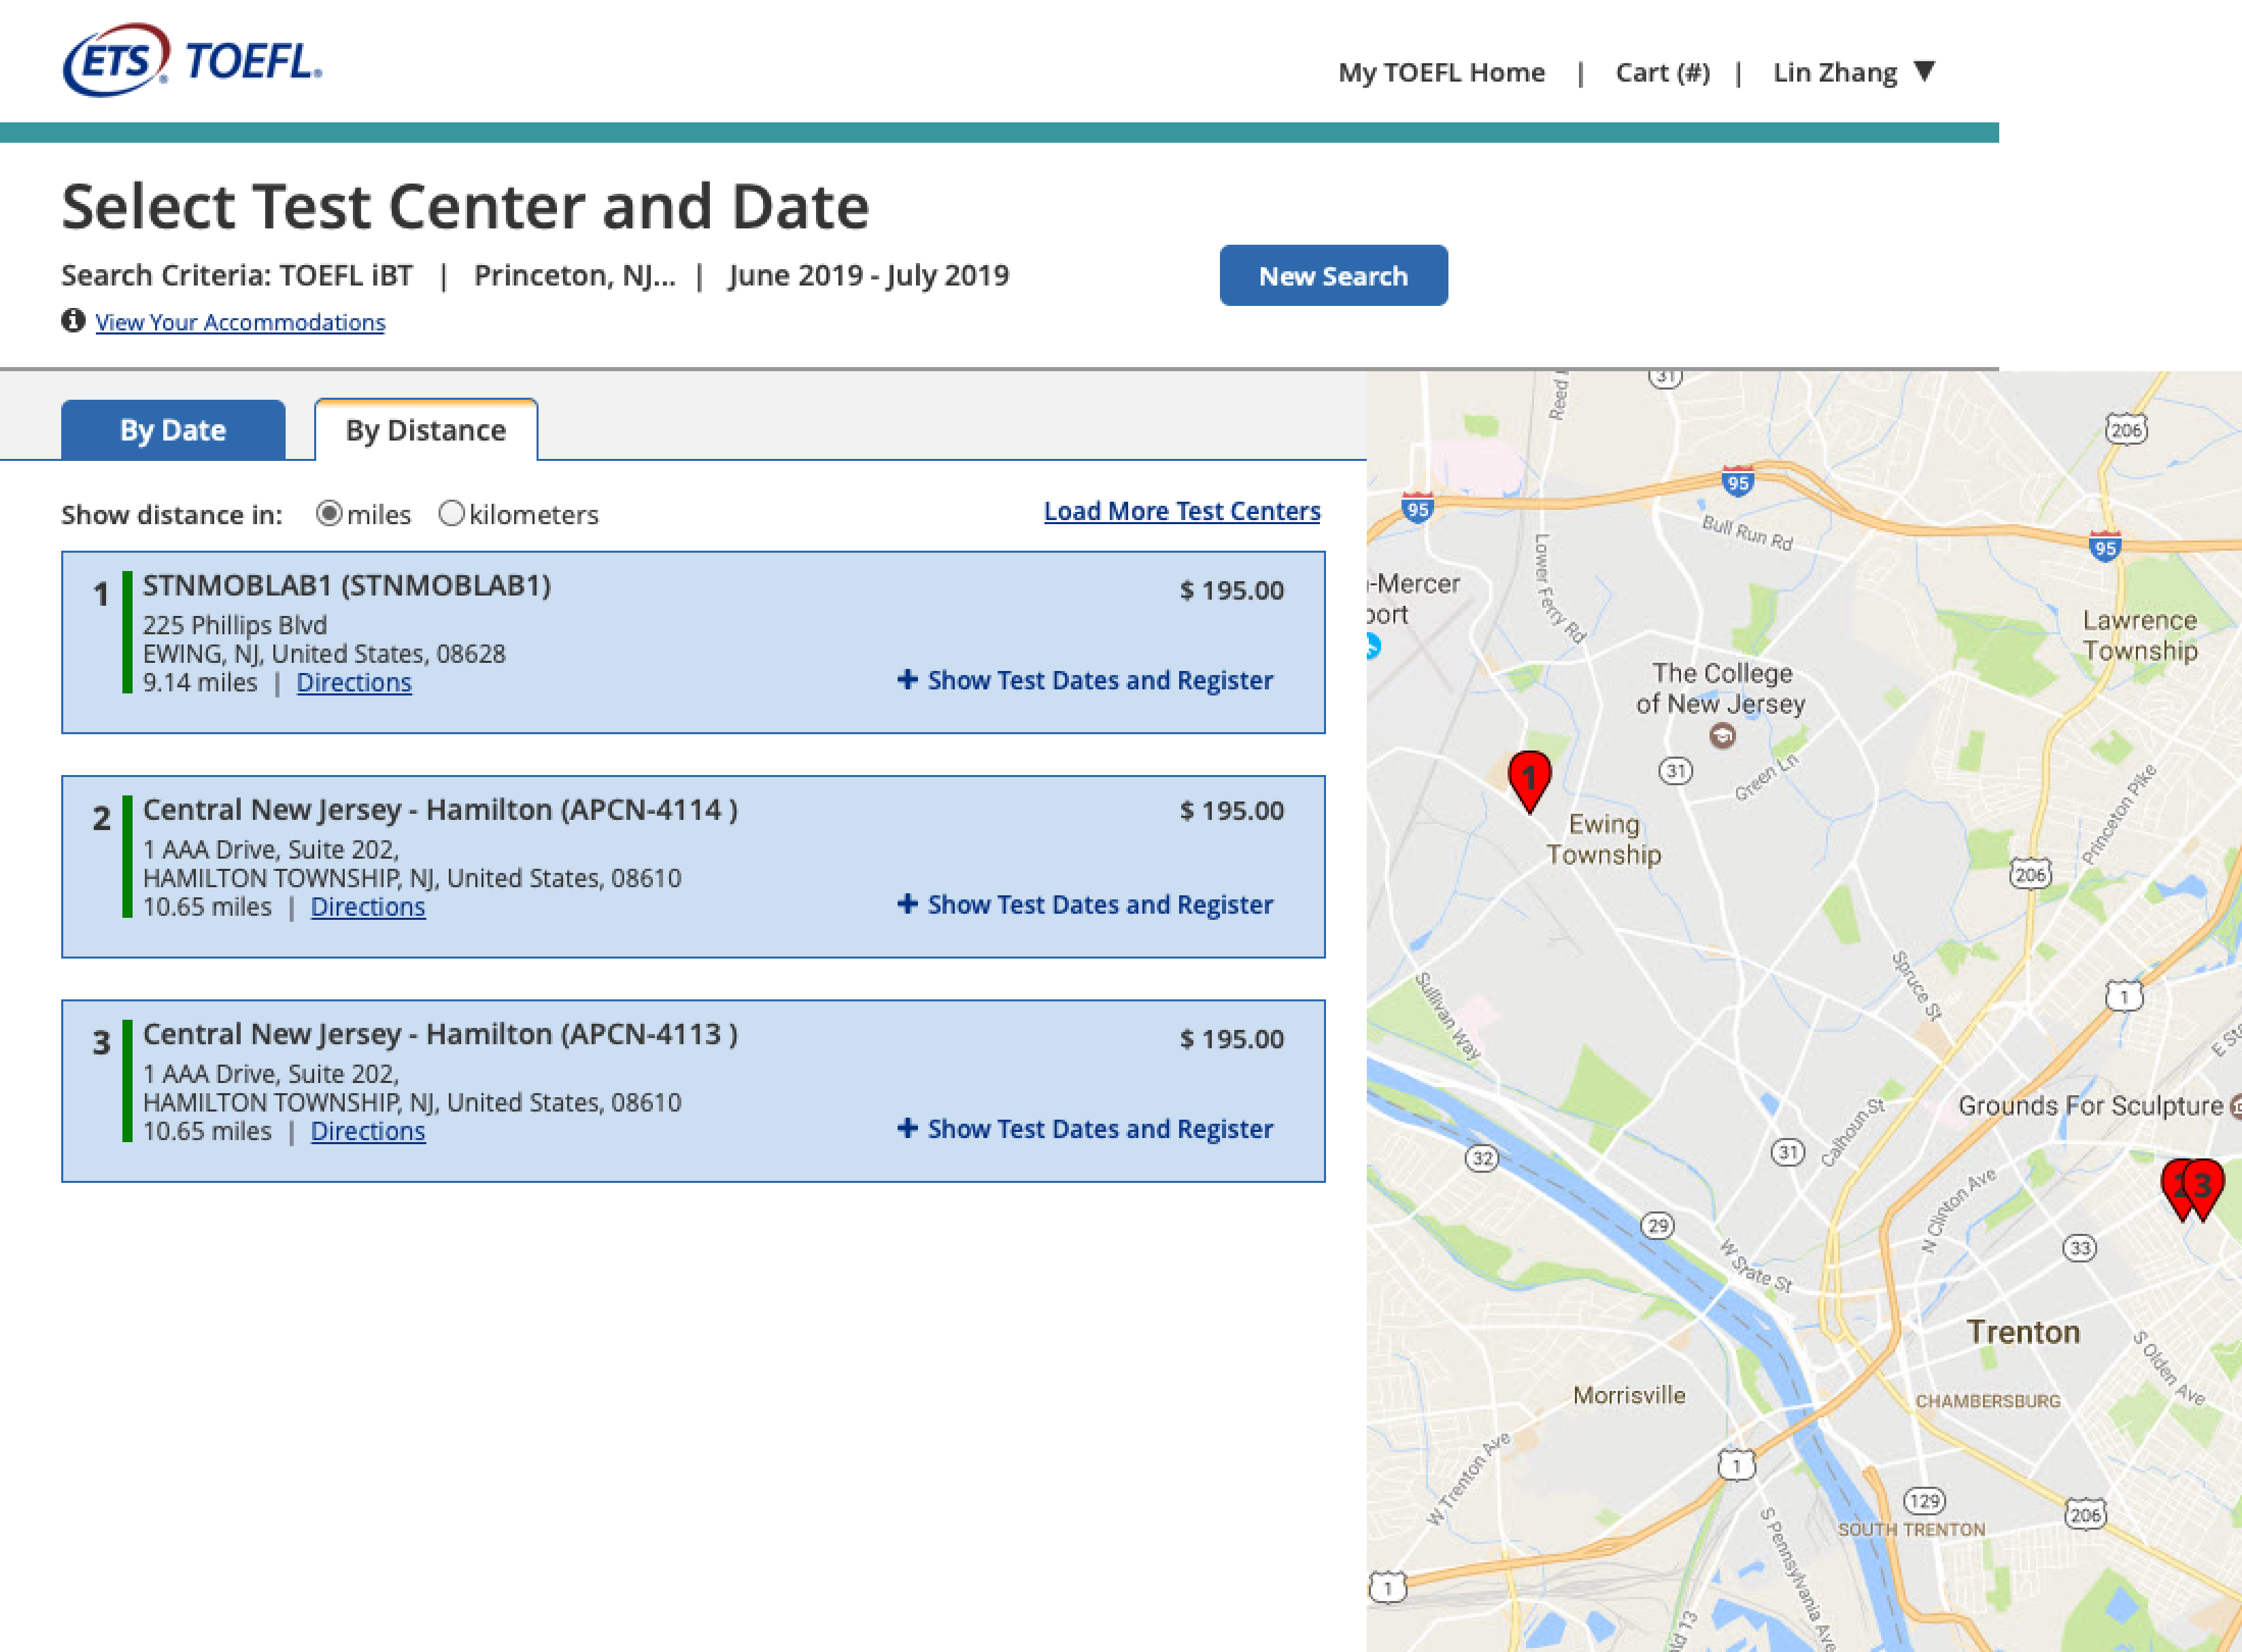Select the miles radio button

pos(329,514)
